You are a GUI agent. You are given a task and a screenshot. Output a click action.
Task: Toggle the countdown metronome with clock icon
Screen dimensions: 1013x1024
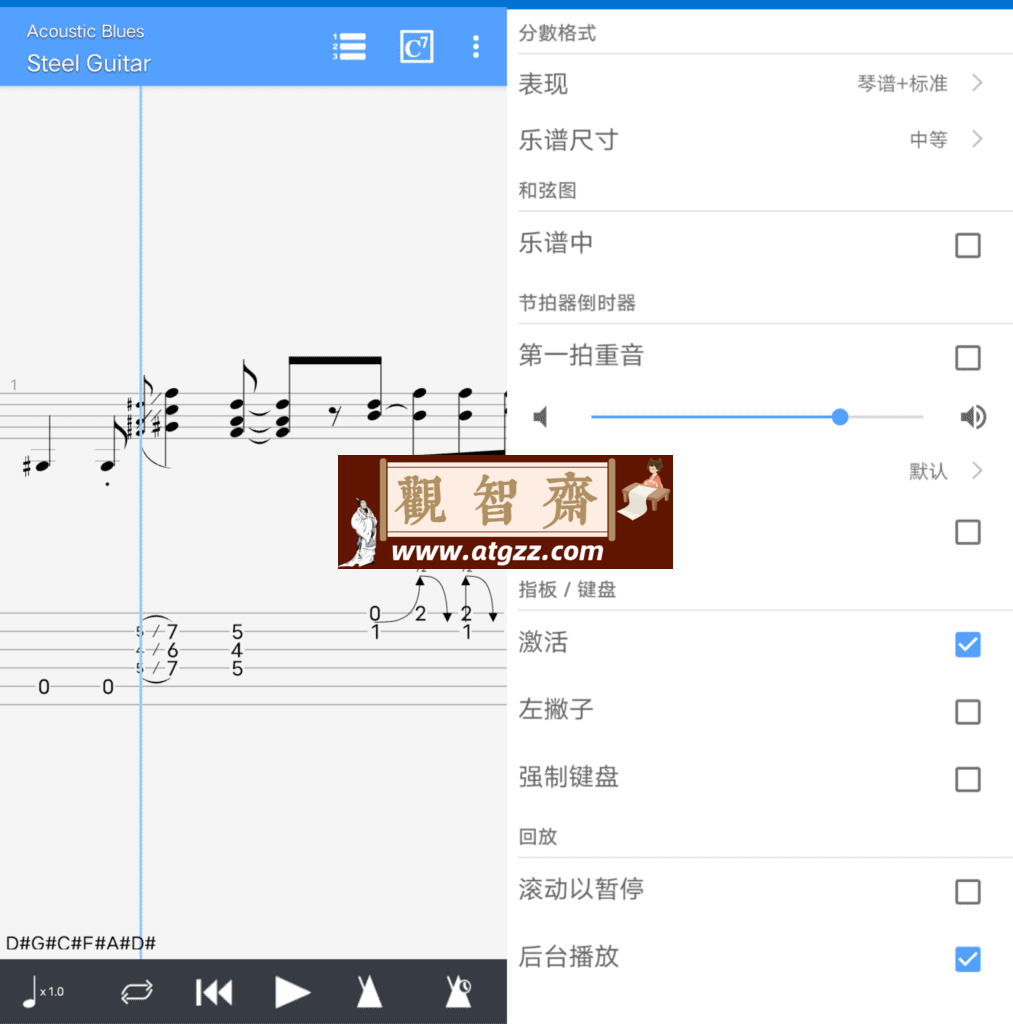click(458, 993)
